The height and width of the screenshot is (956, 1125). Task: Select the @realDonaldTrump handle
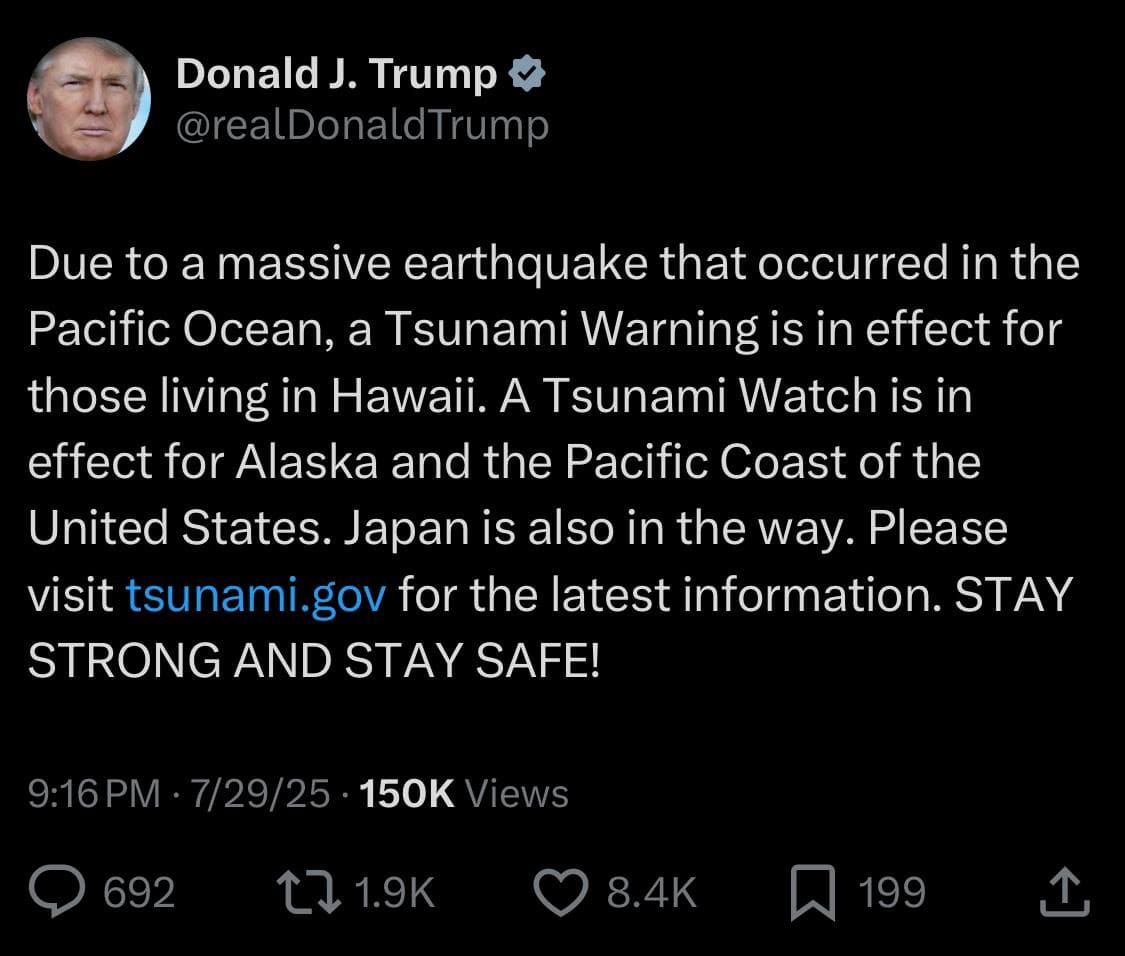point(362,124)
